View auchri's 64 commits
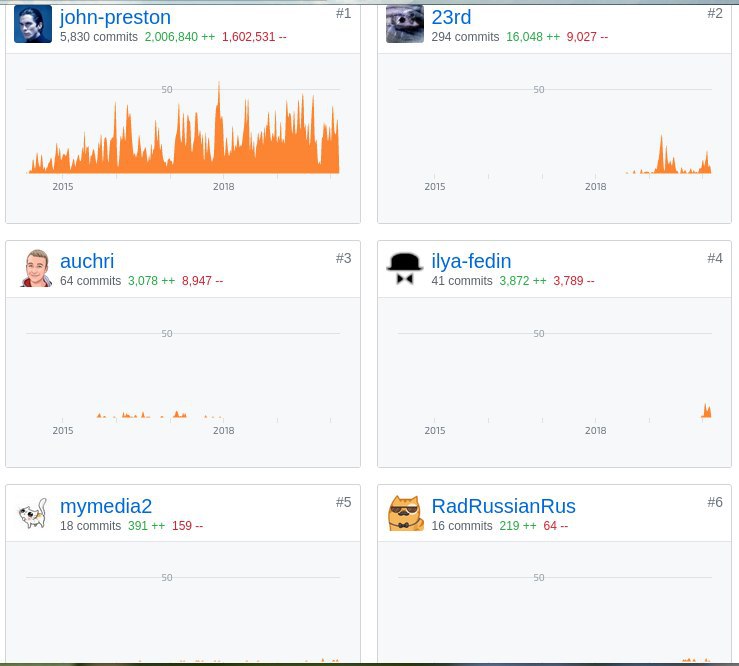This screenshot has height=666, width=739. point(90,281)
